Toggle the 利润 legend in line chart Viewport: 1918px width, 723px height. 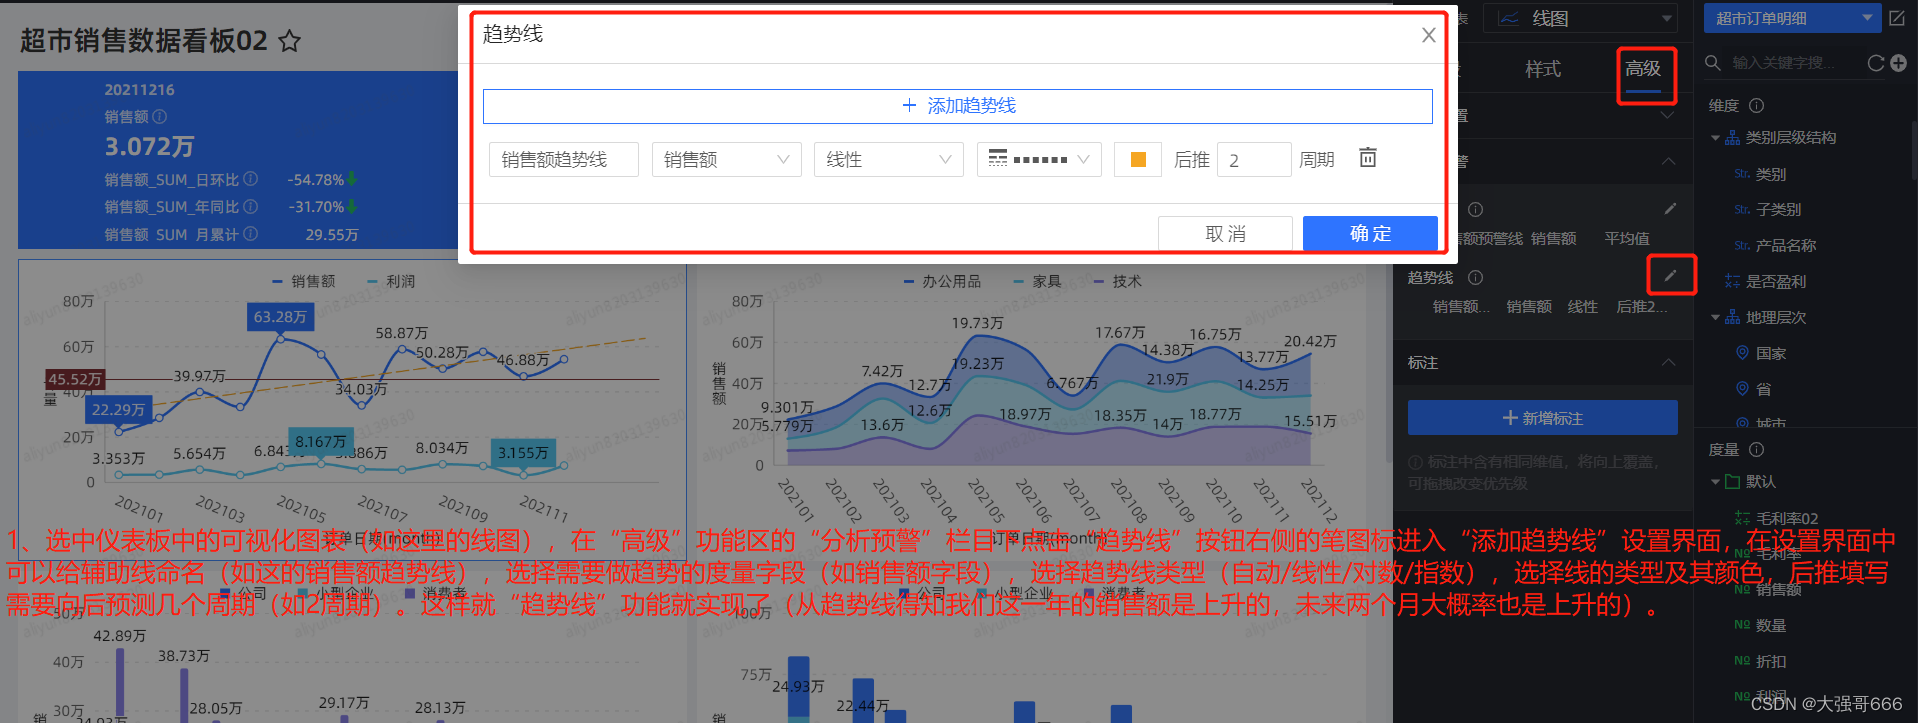point(391,282)
